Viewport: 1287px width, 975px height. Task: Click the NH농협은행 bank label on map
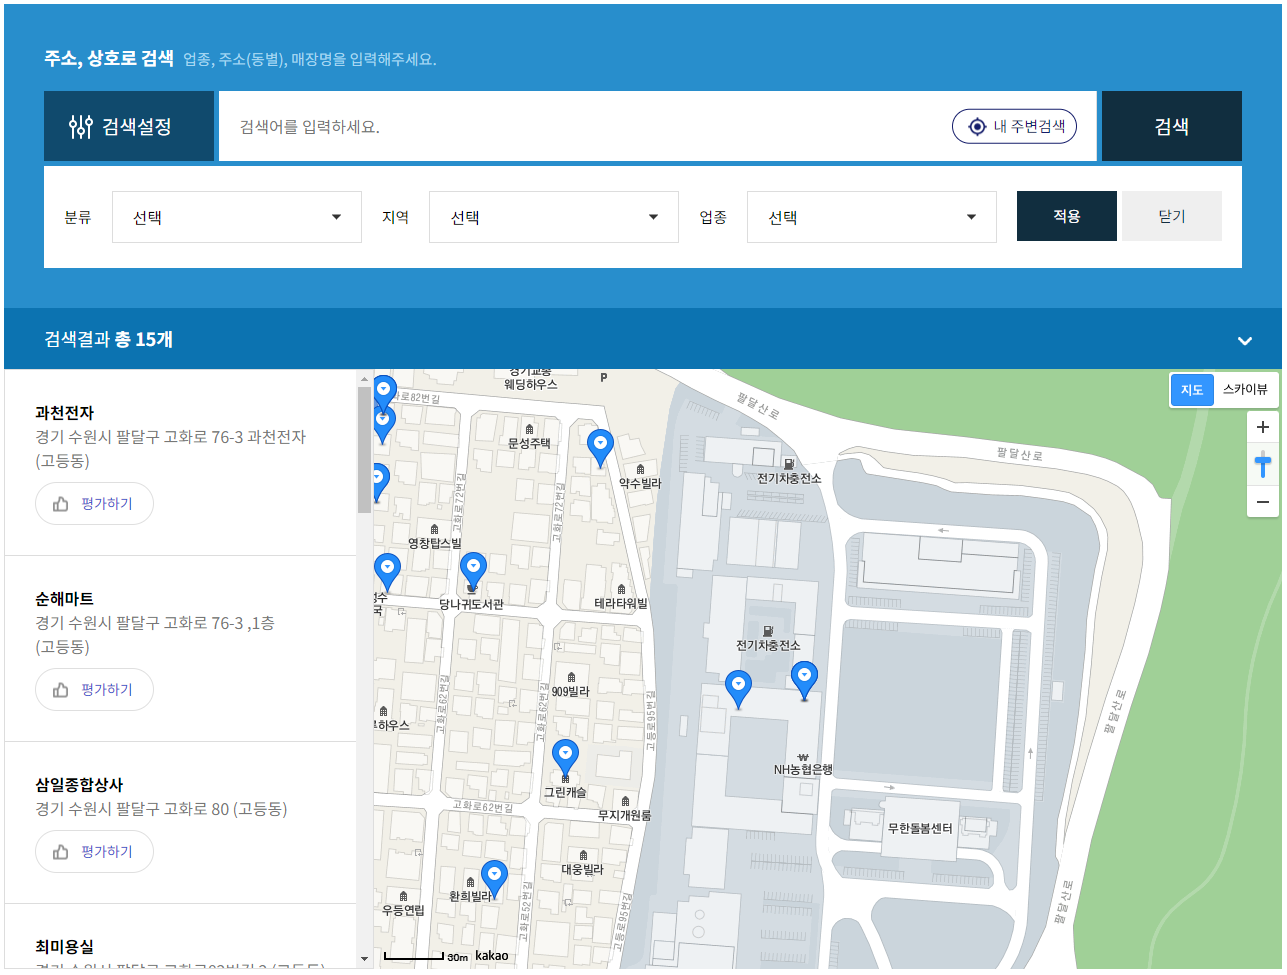tap(803, 770)
